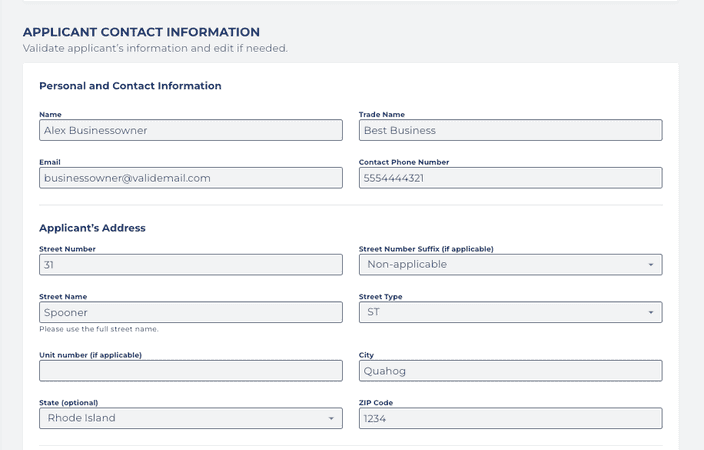Focus the ZIP Code field
This screenshot has width=704, height=450.
coord(510,418)
